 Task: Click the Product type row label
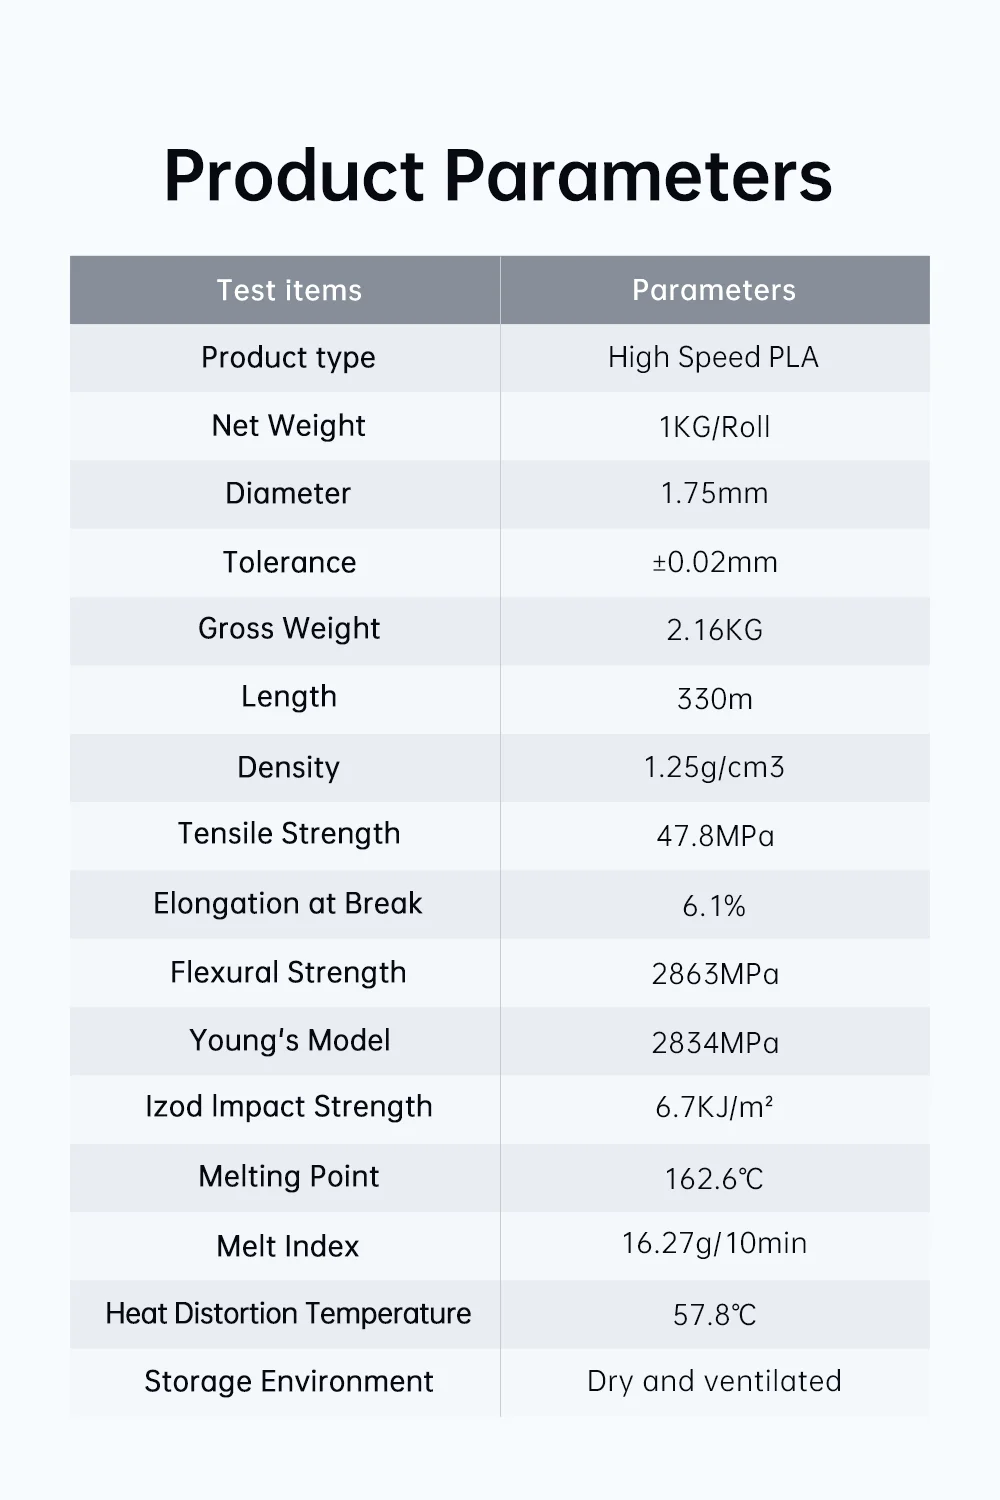[x=288, y=358]
